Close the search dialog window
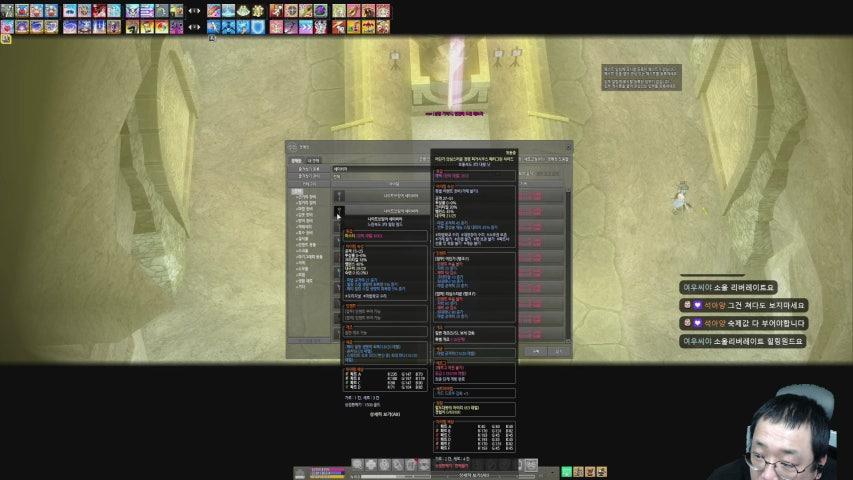This screenshot has width=853, height=480. pos(568,147)
